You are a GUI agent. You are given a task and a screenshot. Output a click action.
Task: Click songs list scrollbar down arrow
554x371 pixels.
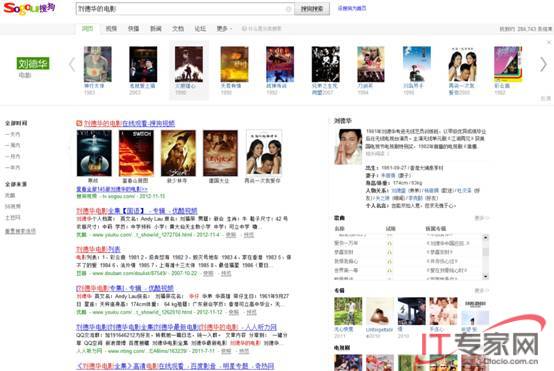tap(486, 277)
